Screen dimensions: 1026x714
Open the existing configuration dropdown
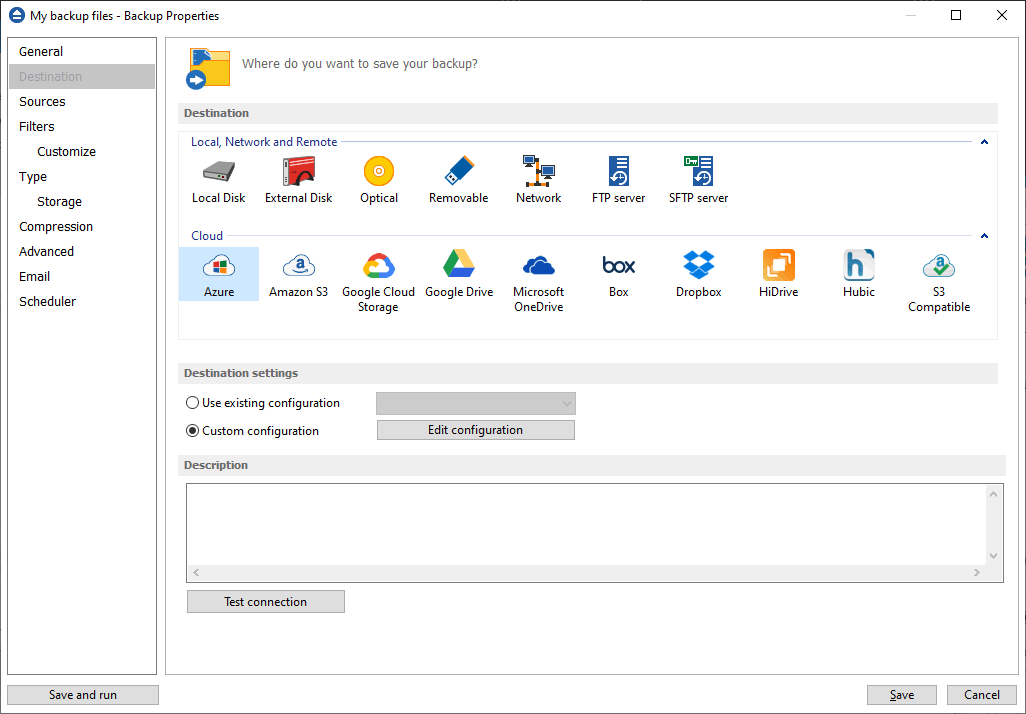click(x=476, y=404)
